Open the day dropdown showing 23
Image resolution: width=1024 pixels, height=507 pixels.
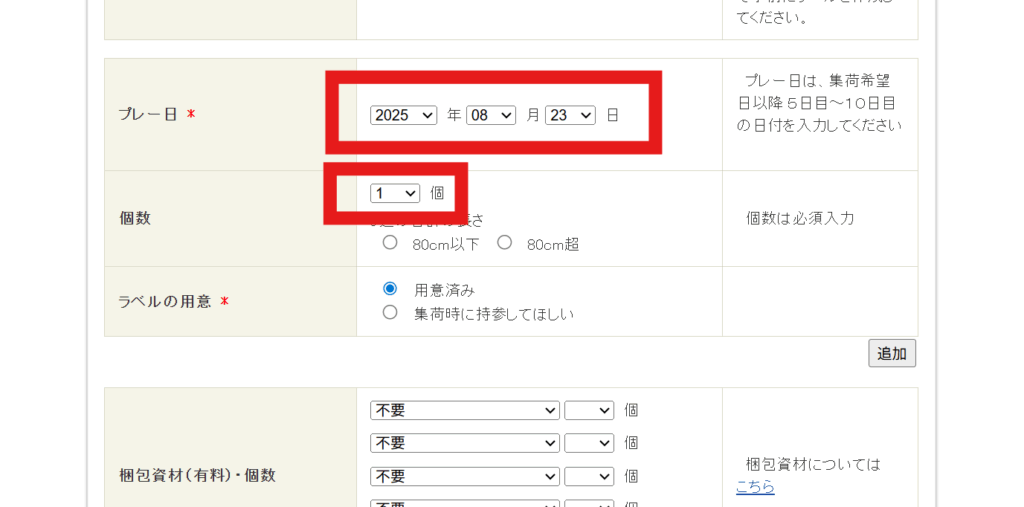point(570,116)
